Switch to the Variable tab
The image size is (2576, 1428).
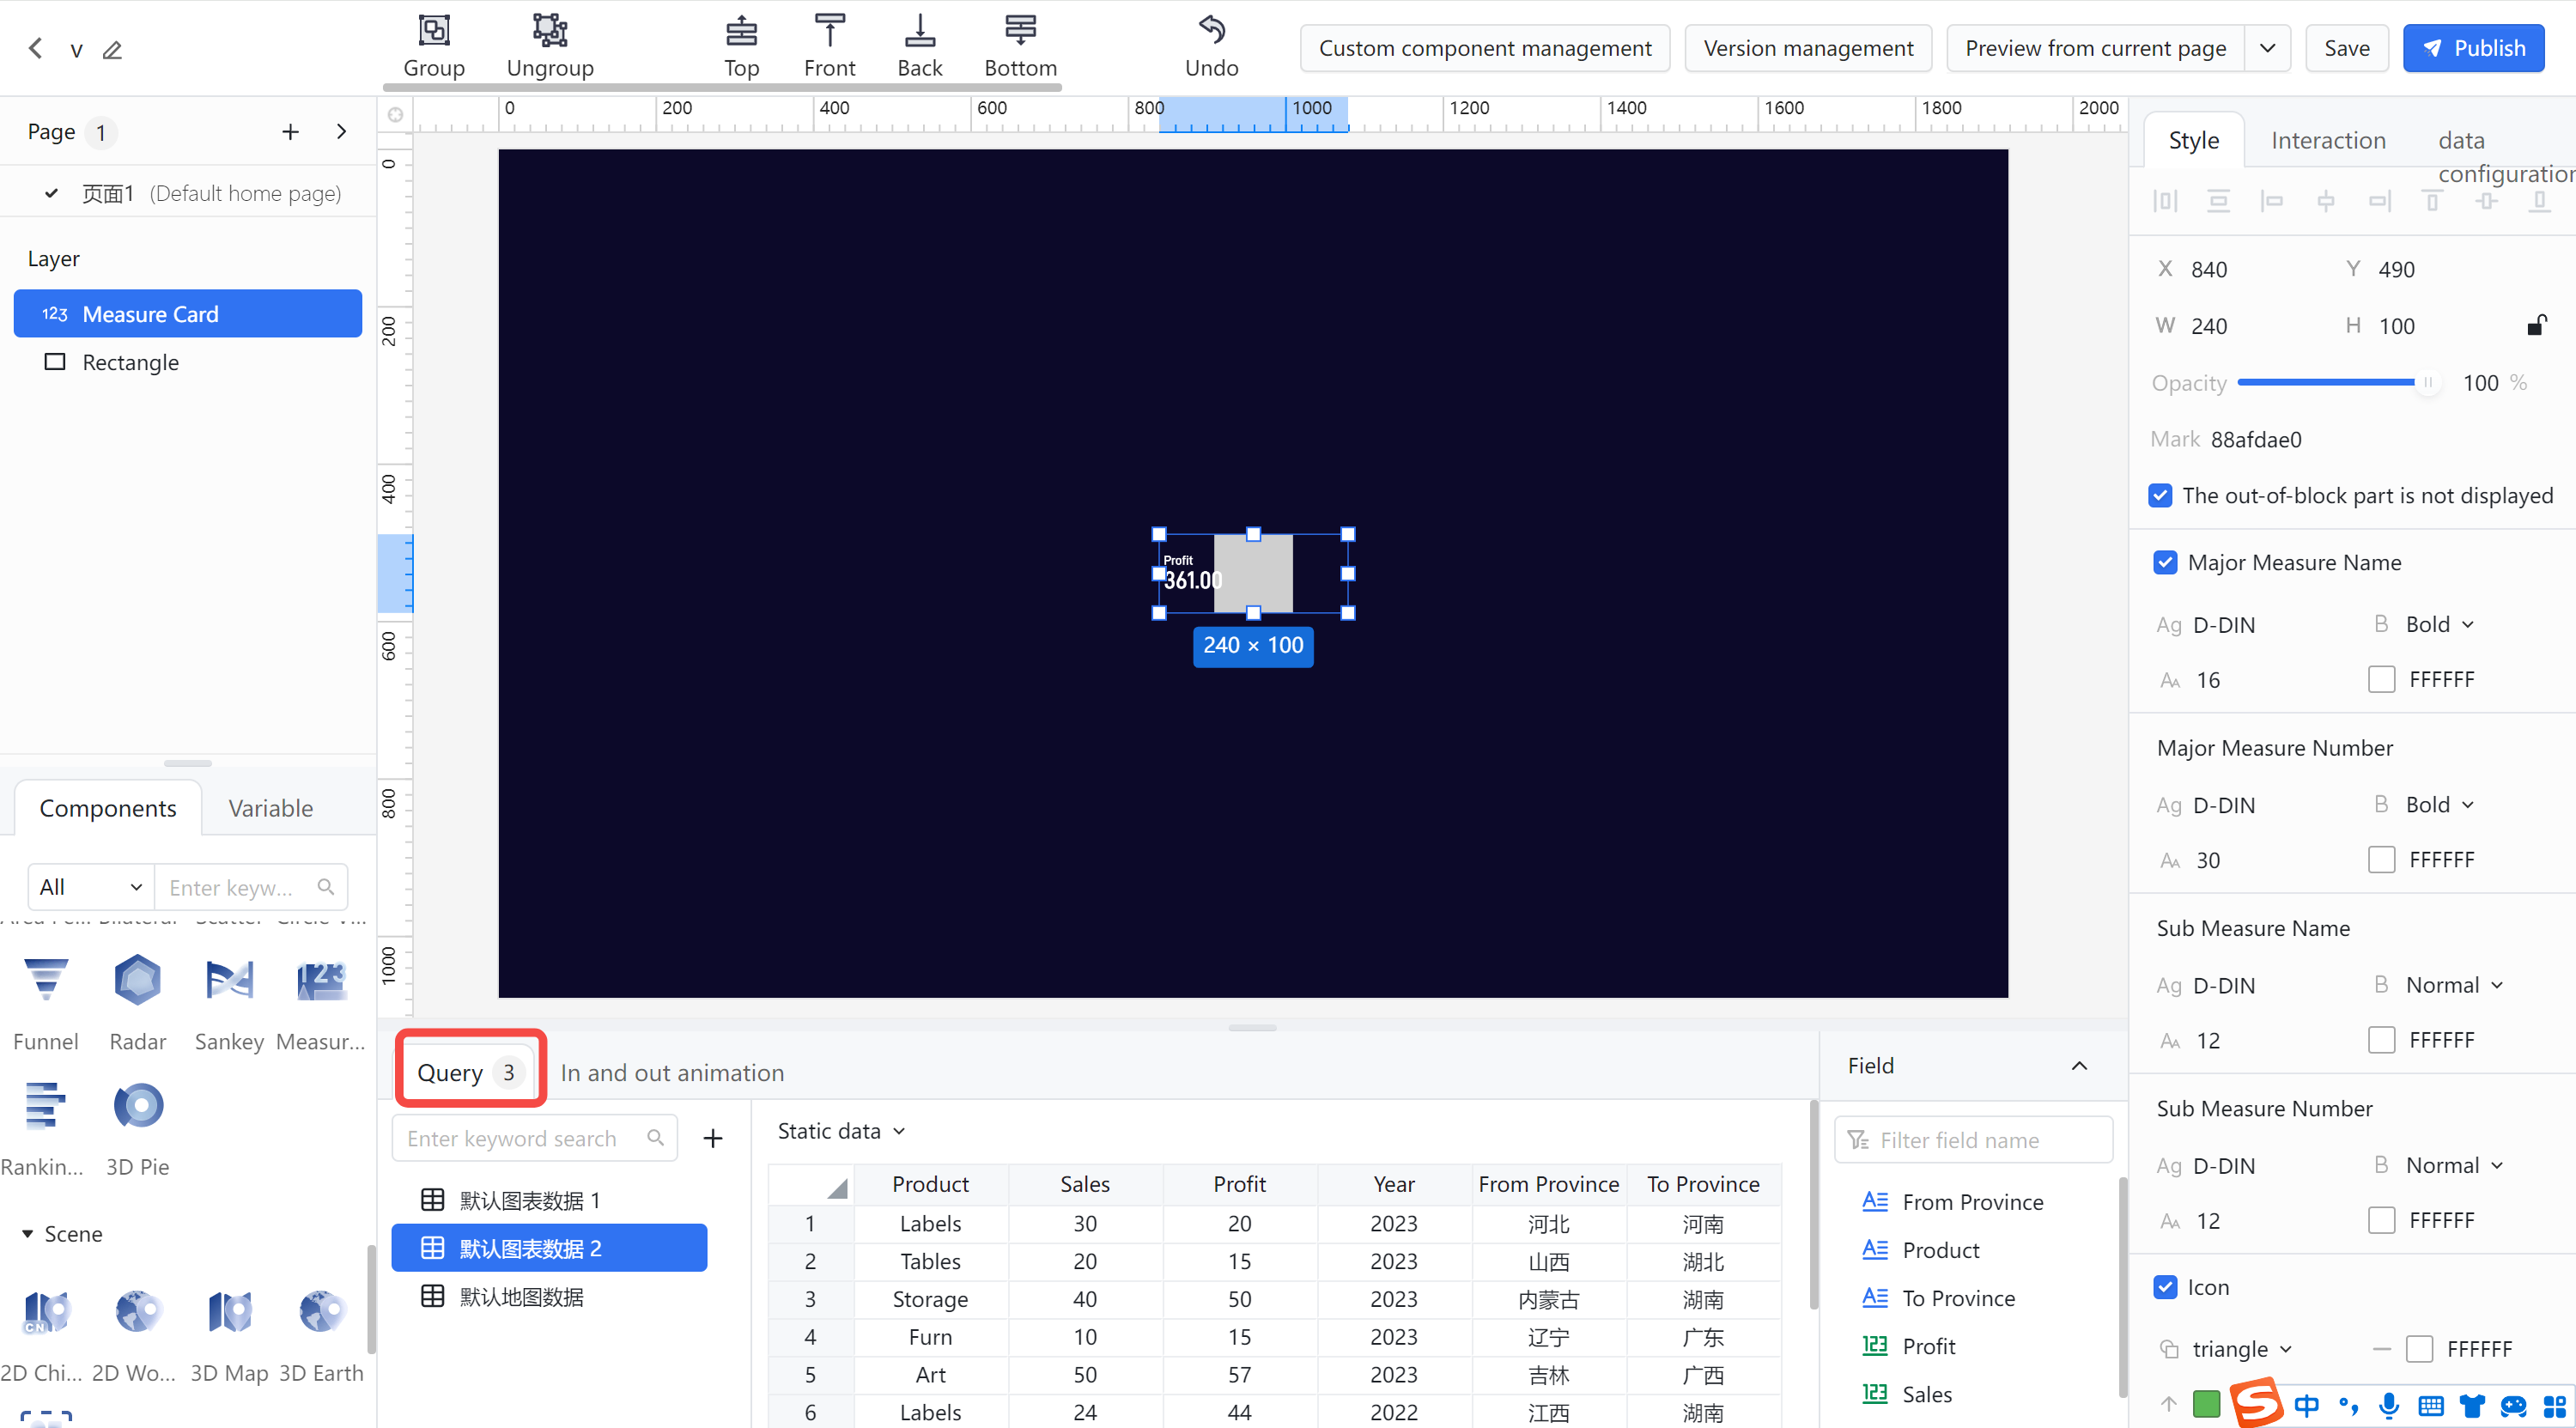(x=270, y=808)
